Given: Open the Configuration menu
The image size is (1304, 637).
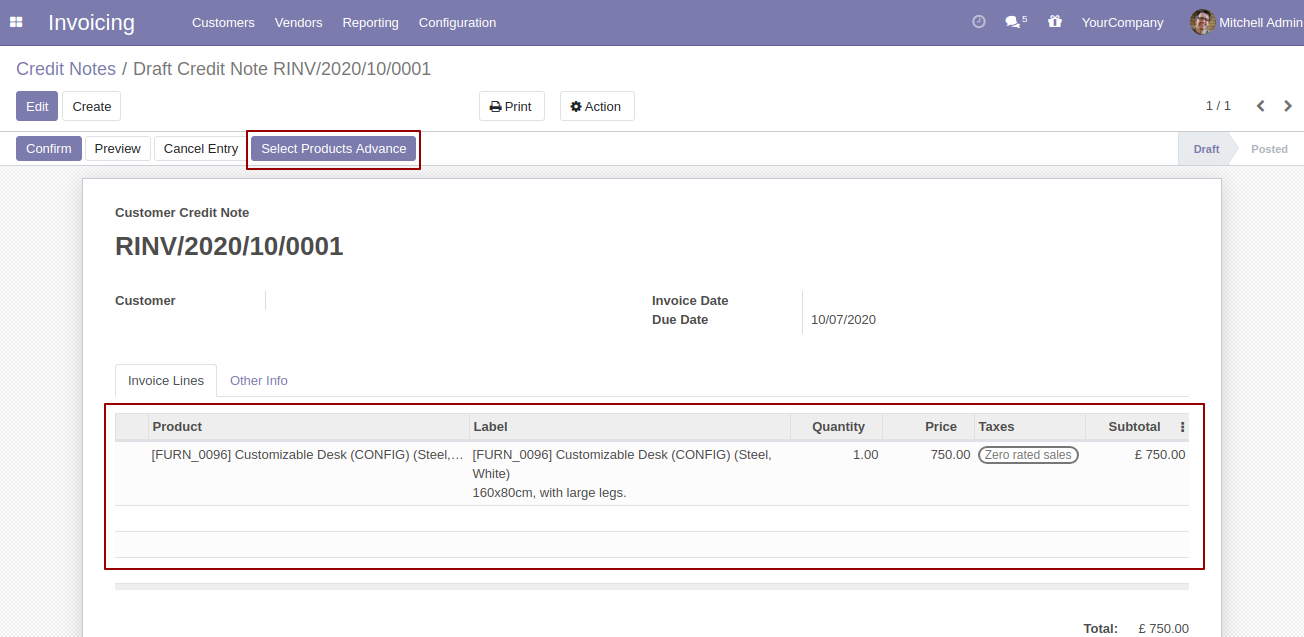Looking at the screenshot, I should 457,22.
